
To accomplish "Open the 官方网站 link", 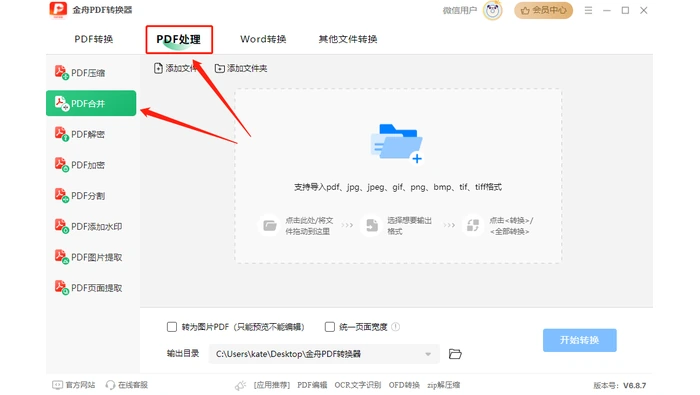I will [x=74, y=385].
